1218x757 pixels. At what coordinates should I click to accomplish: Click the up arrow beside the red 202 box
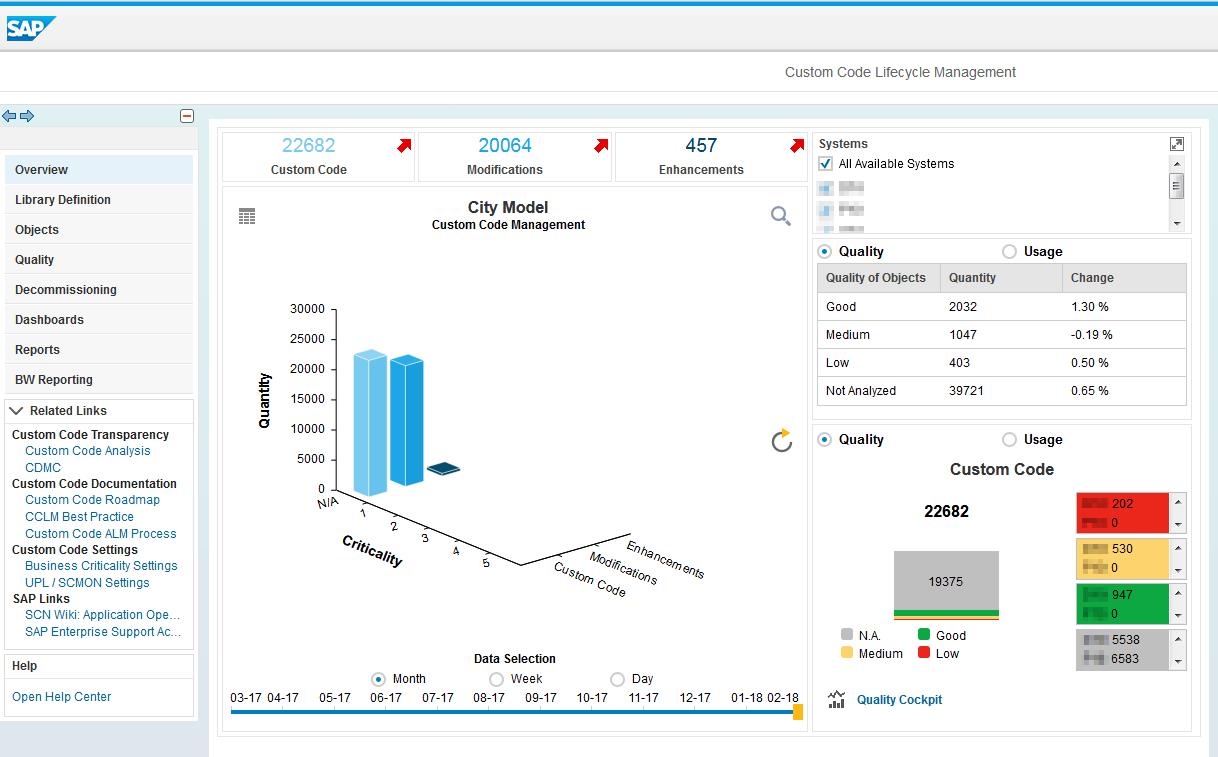pos(1178,502)
